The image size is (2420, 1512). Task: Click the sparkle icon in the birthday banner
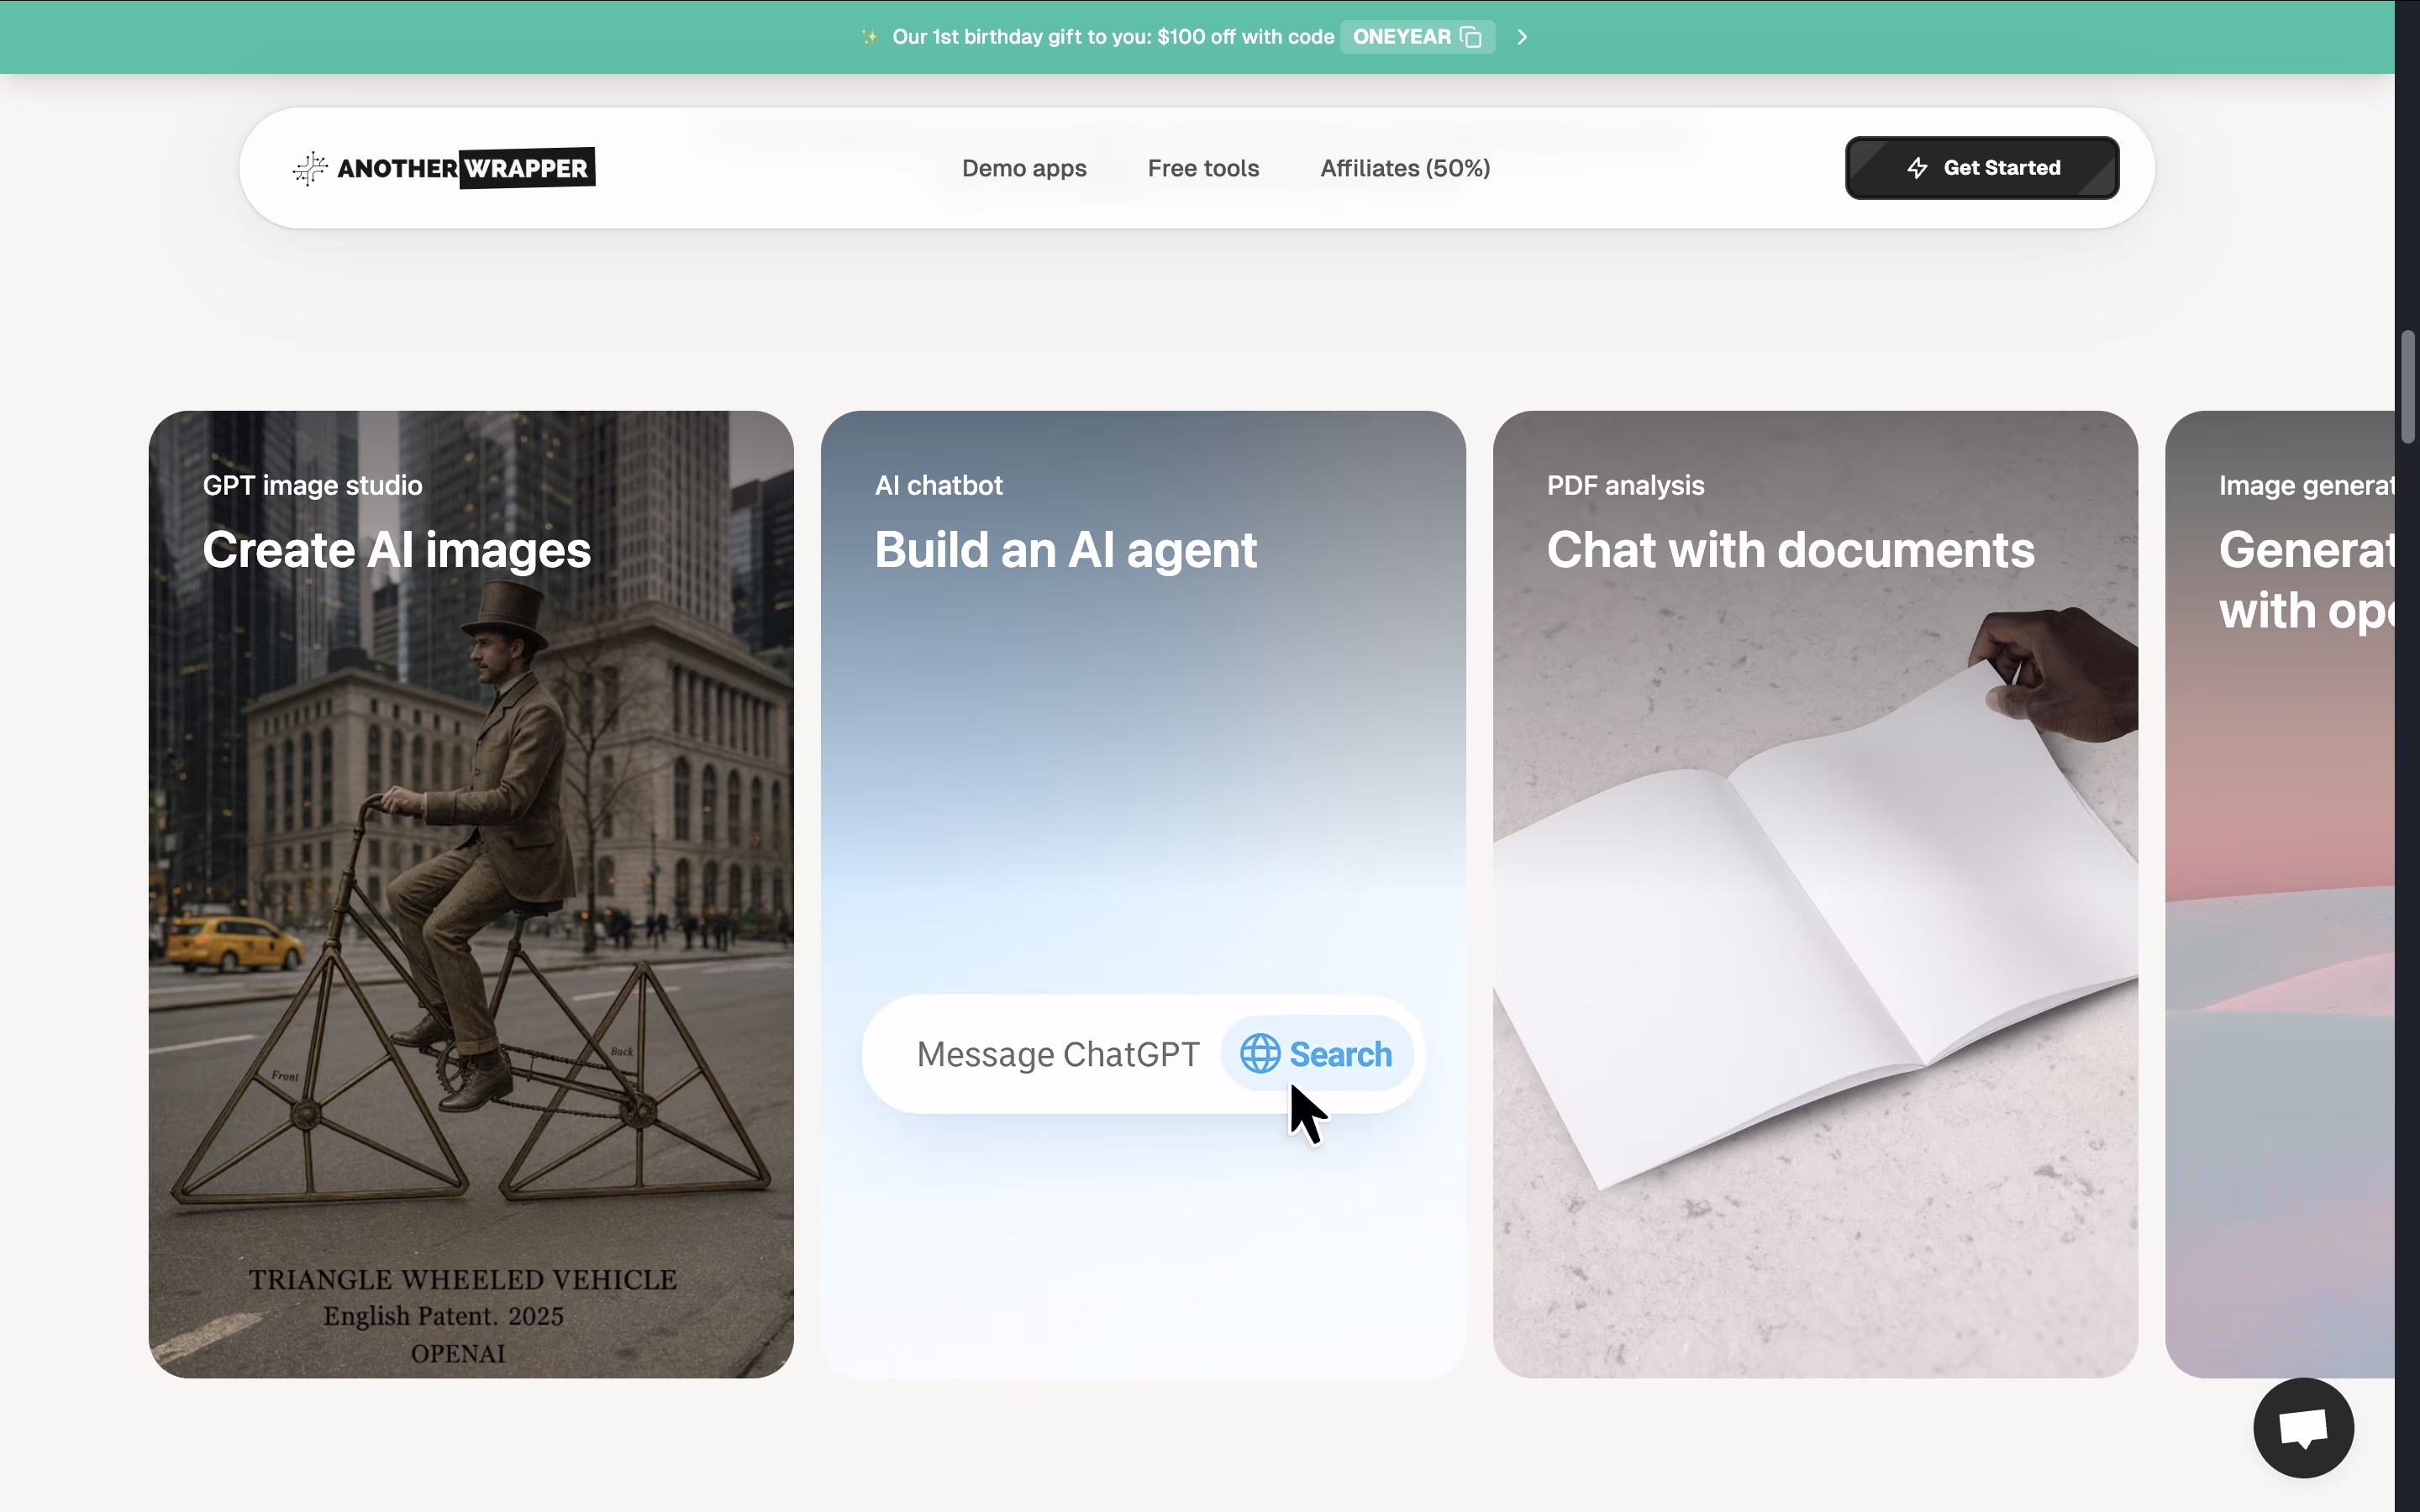click(869, 37)
